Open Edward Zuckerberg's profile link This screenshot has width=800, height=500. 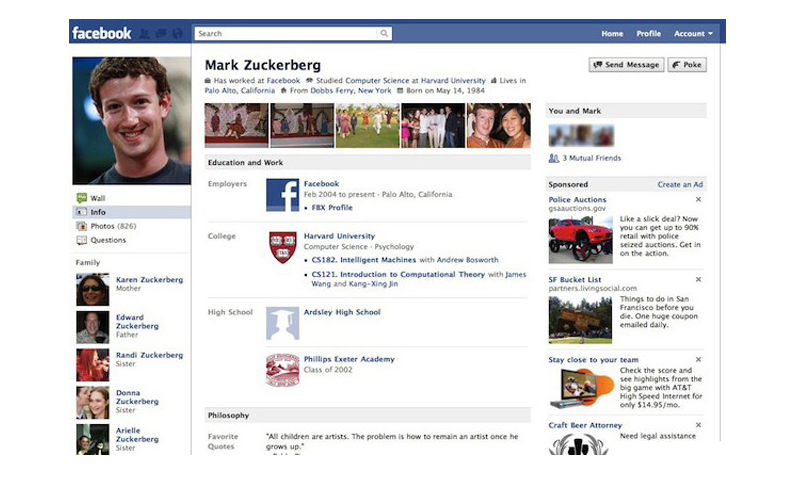click(x=137, y=321)
